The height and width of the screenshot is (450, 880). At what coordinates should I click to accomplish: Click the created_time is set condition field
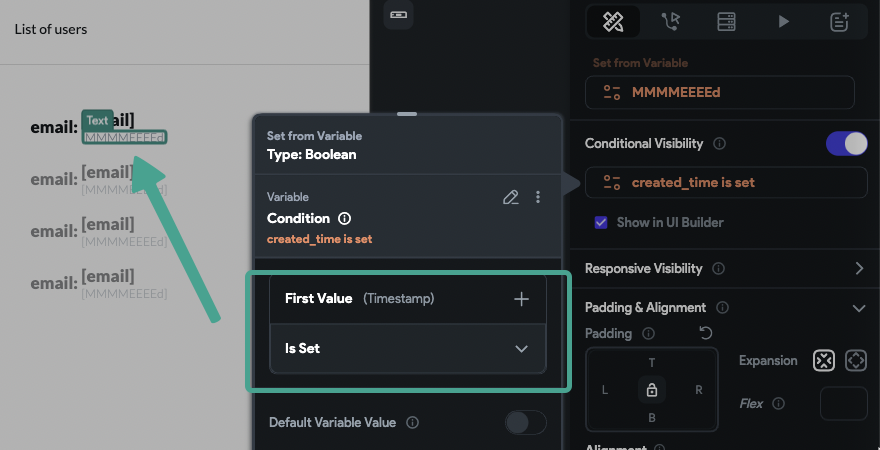point(726,182)
